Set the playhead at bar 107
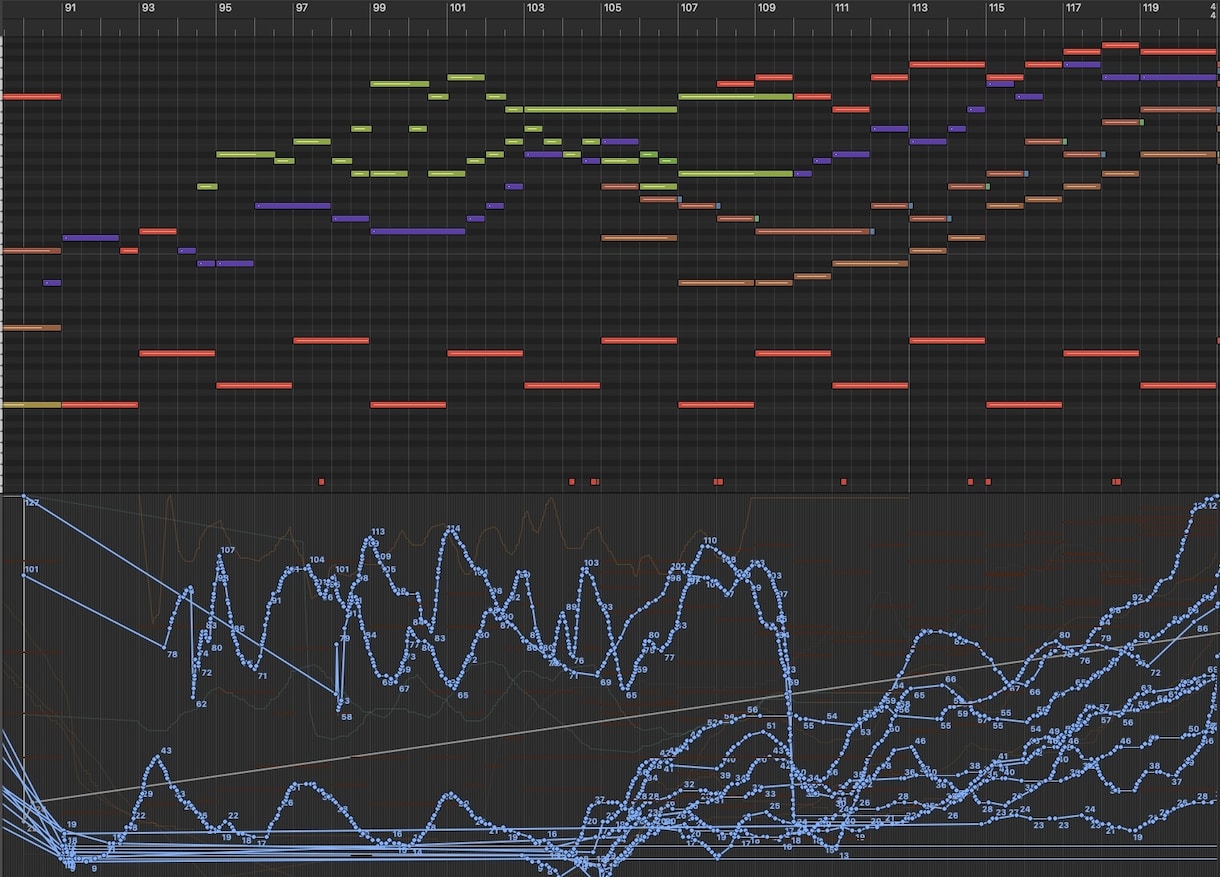Image resolution: width=1220 pixels, height=877 pixels. click(x=689, y=8)
